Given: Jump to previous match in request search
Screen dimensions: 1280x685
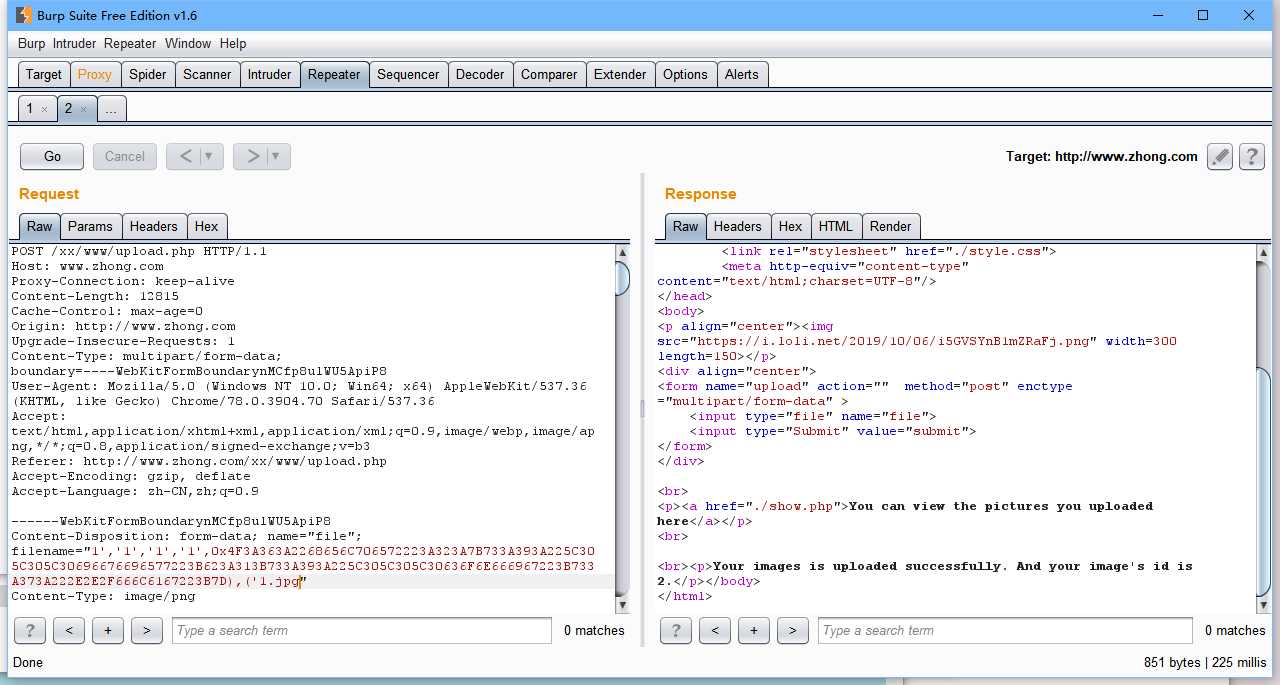Looking at the screenshot, I should (68, 630).
